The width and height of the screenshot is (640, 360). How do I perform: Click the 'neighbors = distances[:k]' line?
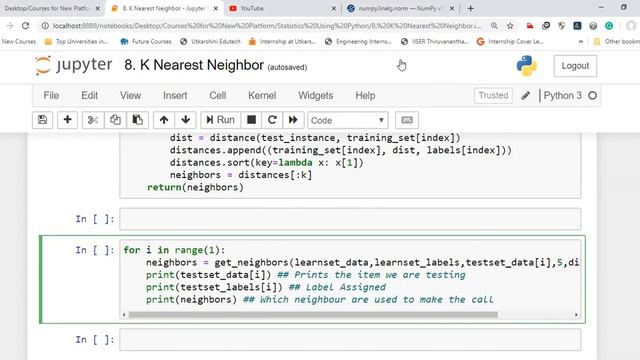click(x=241, y=175)
